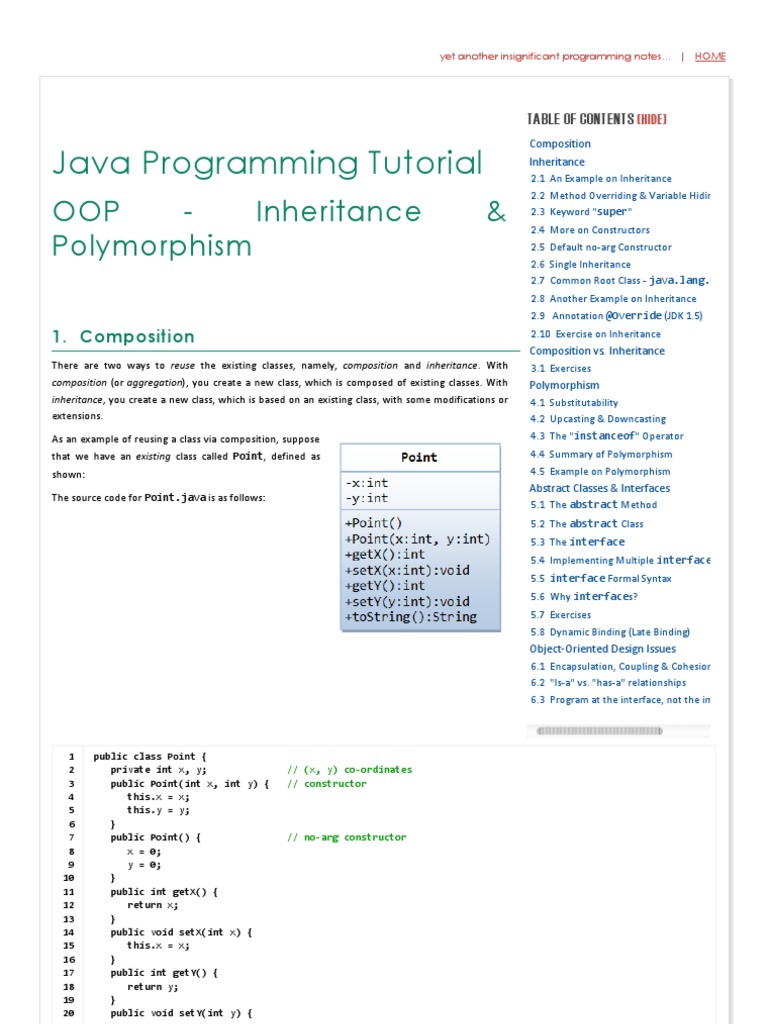Jump to Polymorphism section

tap(564, 385)
